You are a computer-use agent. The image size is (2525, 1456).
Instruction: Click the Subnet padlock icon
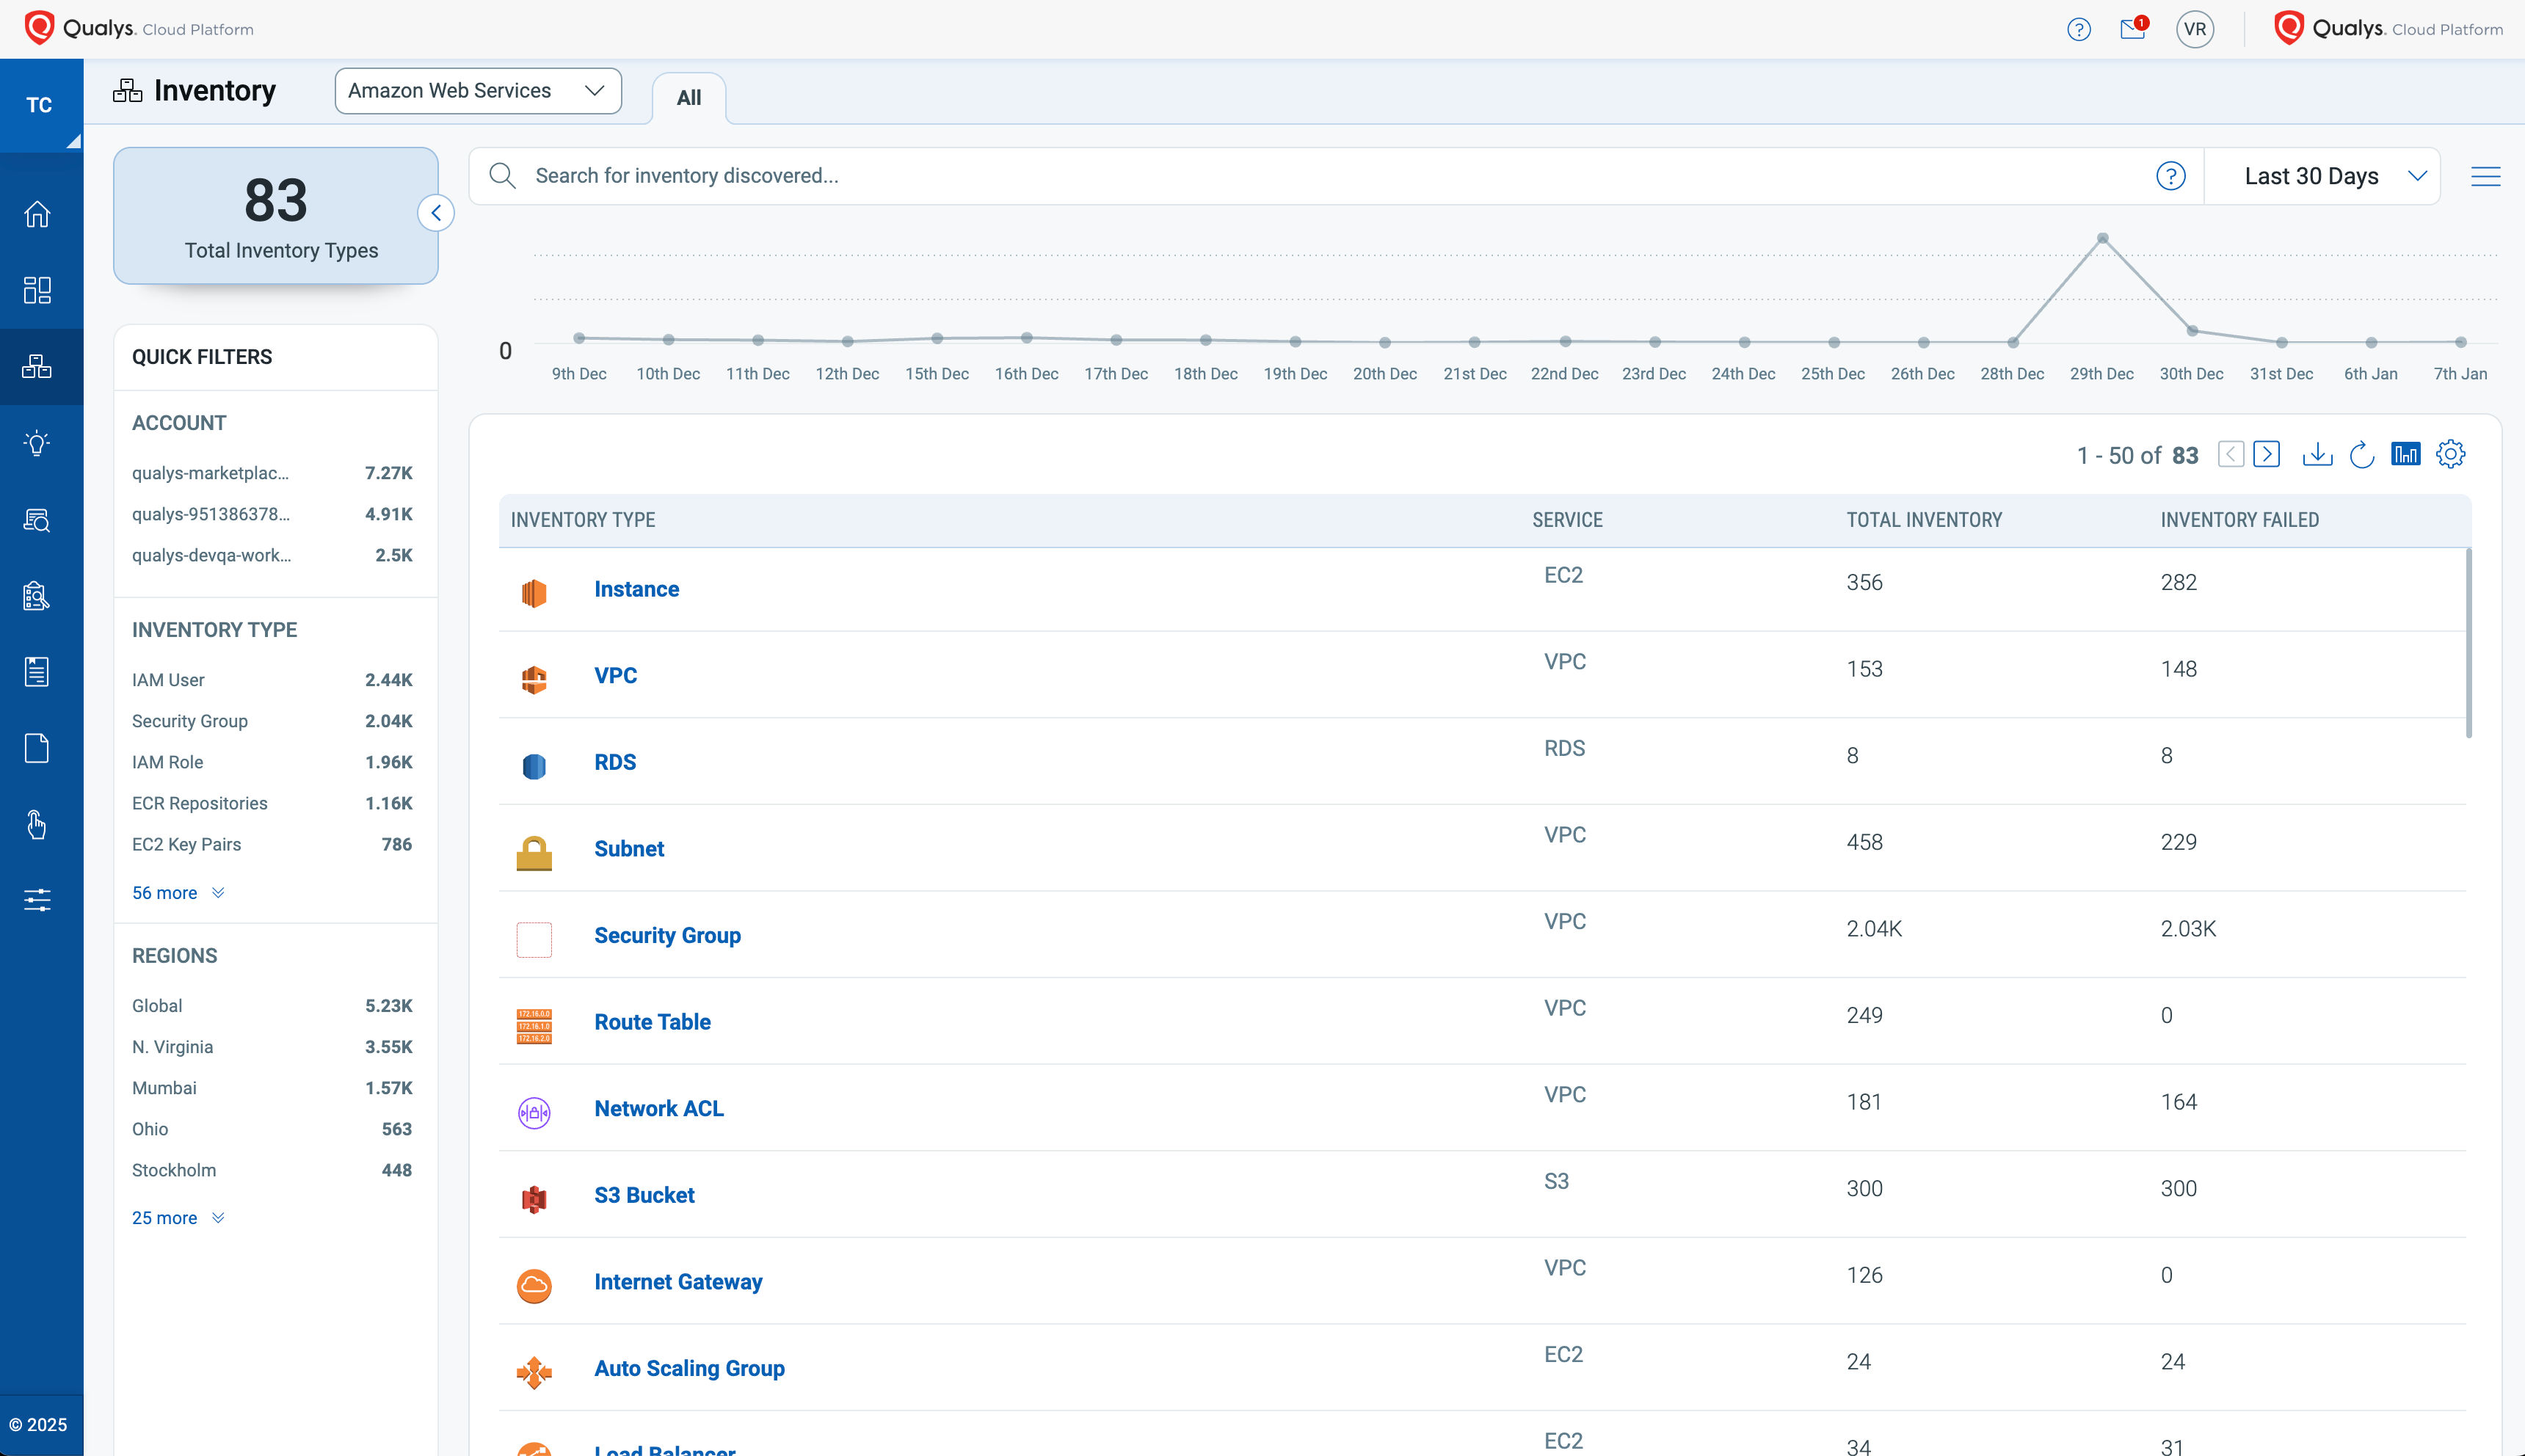click(x=534, y=853)
